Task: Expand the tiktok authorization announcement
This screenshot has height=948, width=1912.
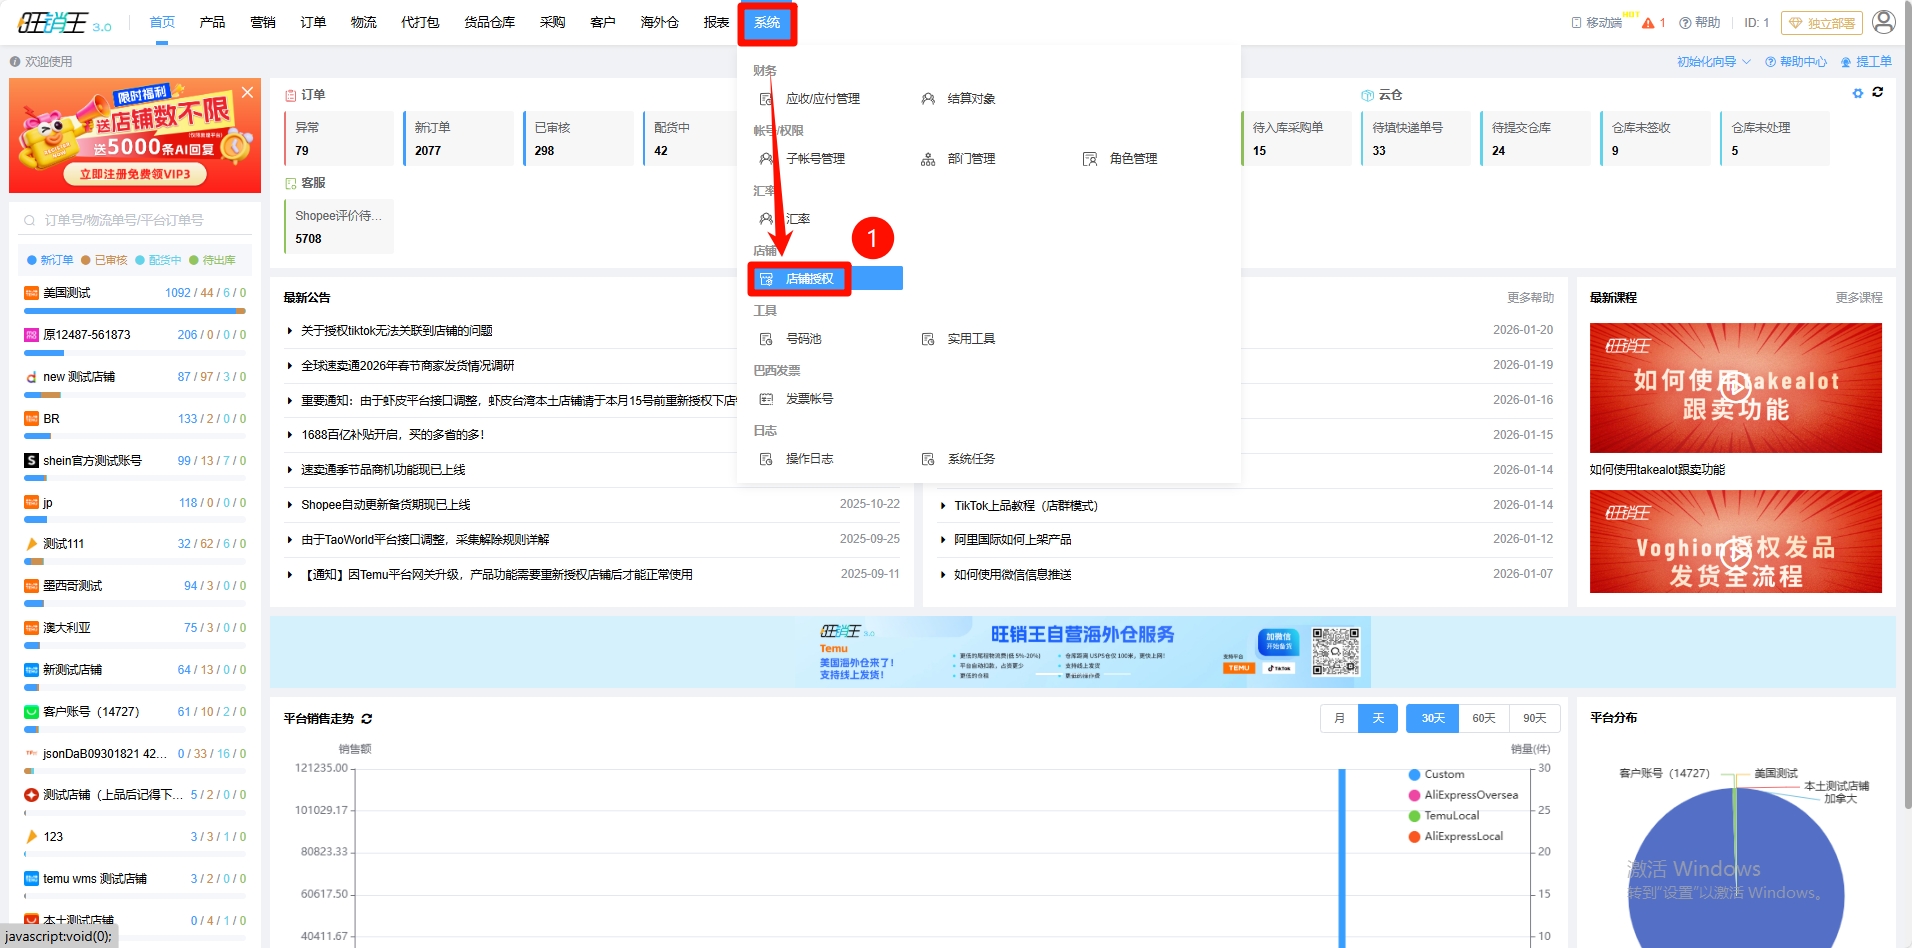Action: (396, 331)
